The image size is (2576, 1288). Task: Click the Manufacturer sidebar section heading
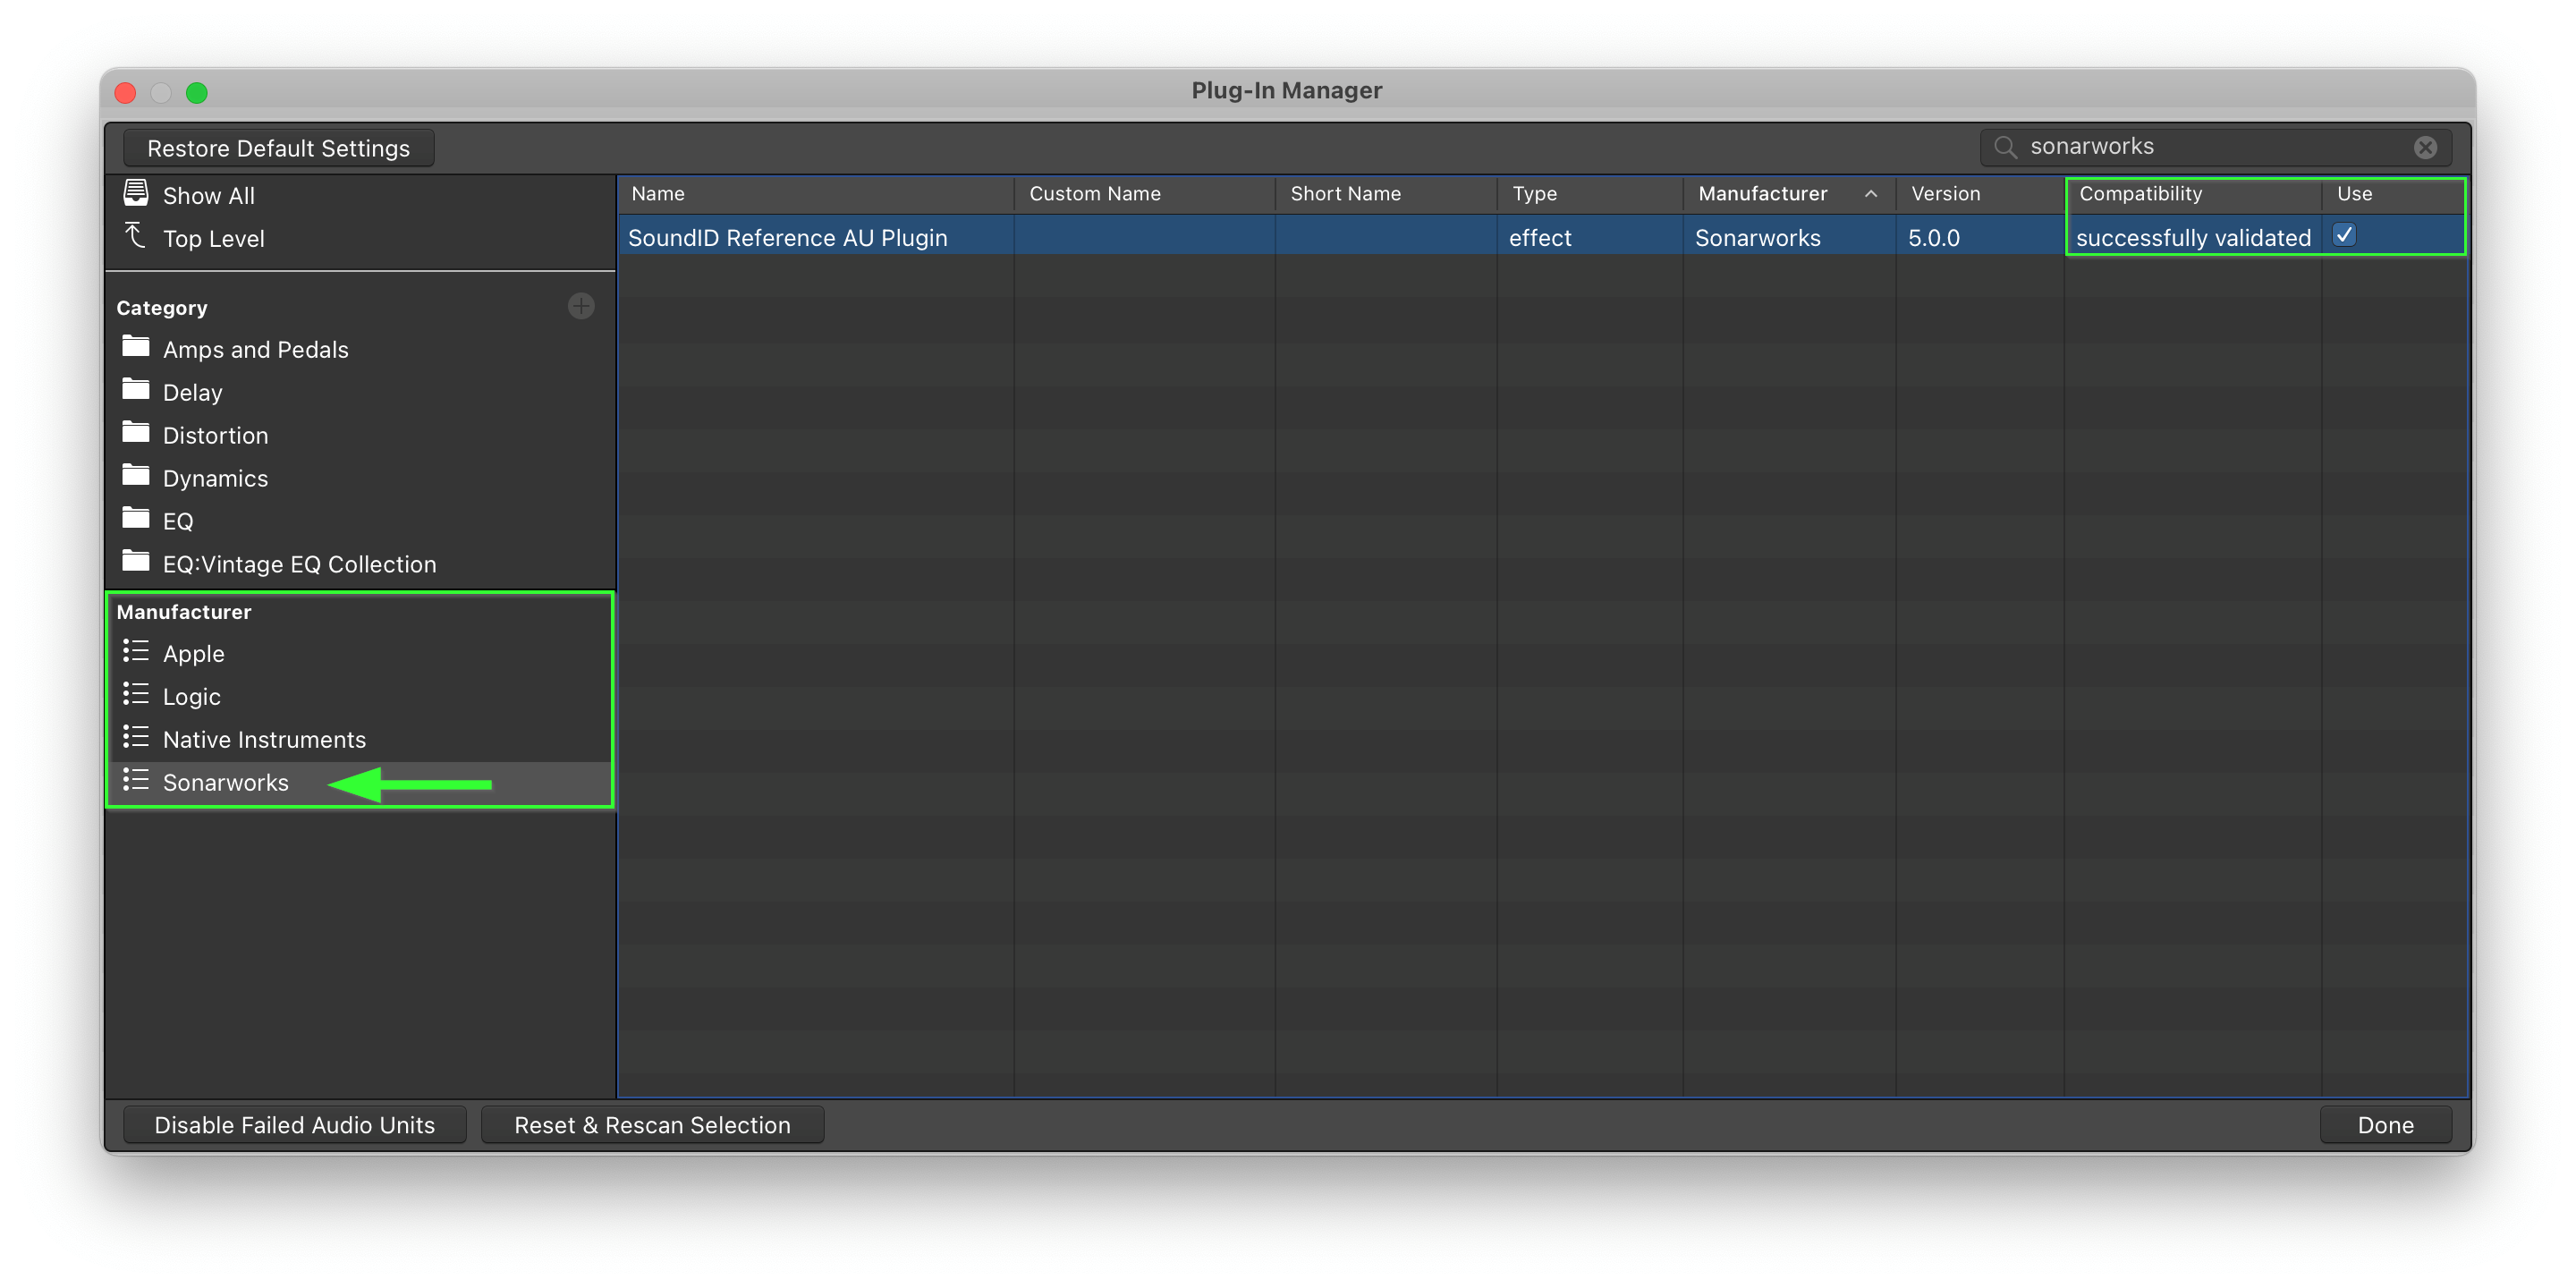tap(184, 612)
